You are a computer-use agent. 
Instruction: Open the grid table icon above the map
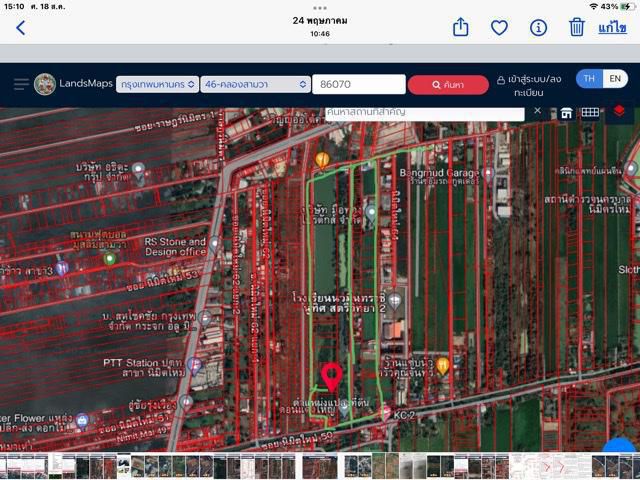click(x=590, y=112)
